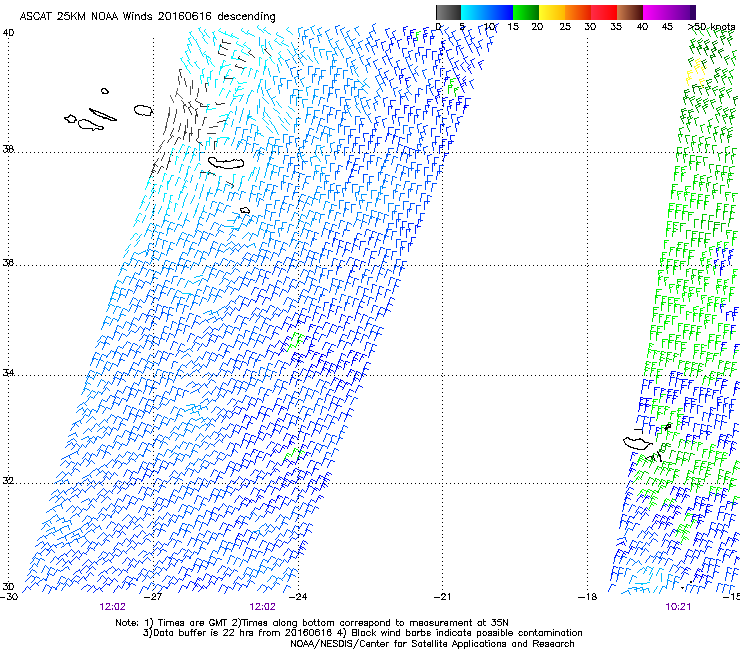Click the green wind barbs near 34.5N, -24
The image size is (740, 650).
pyautogui.click(x=295, y=341)
